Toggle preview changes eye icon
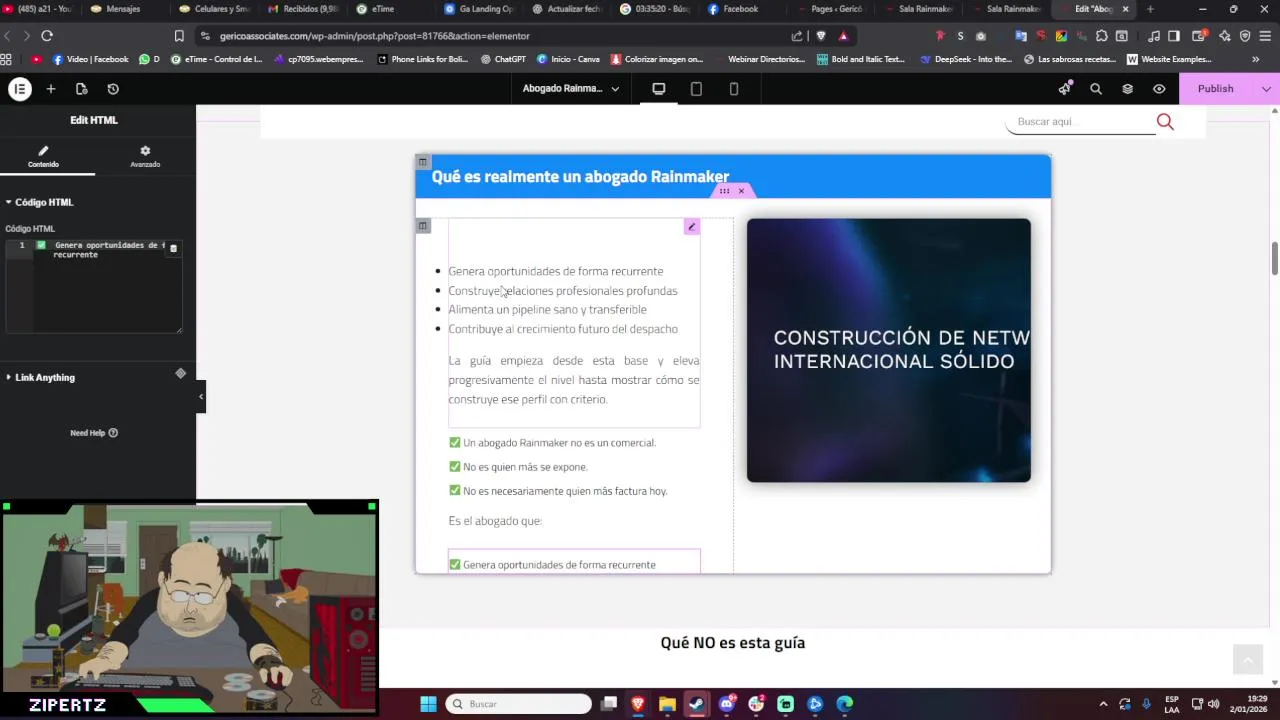 click(1159, 89)
